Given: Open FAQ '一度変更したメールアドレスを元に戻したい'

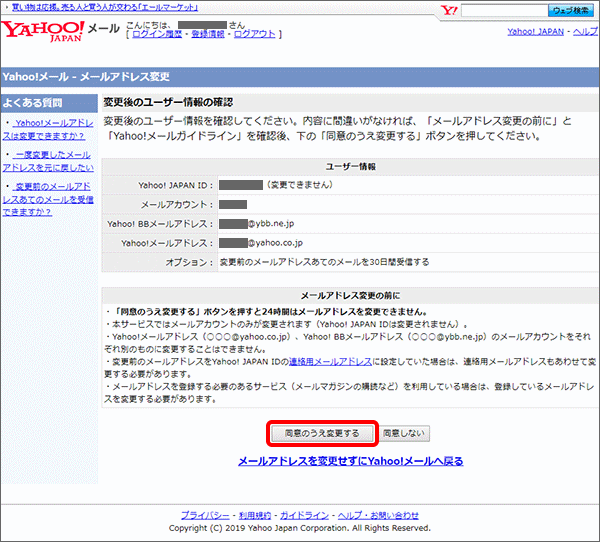Looking at the screenshot, I should [48, 161].
